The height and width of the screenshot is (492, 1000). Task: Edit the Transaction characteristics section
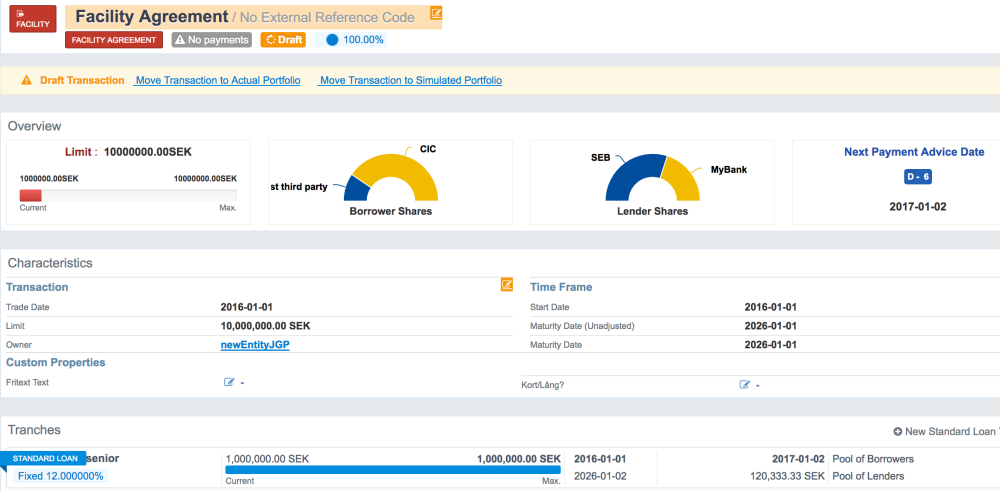[507, 285]
